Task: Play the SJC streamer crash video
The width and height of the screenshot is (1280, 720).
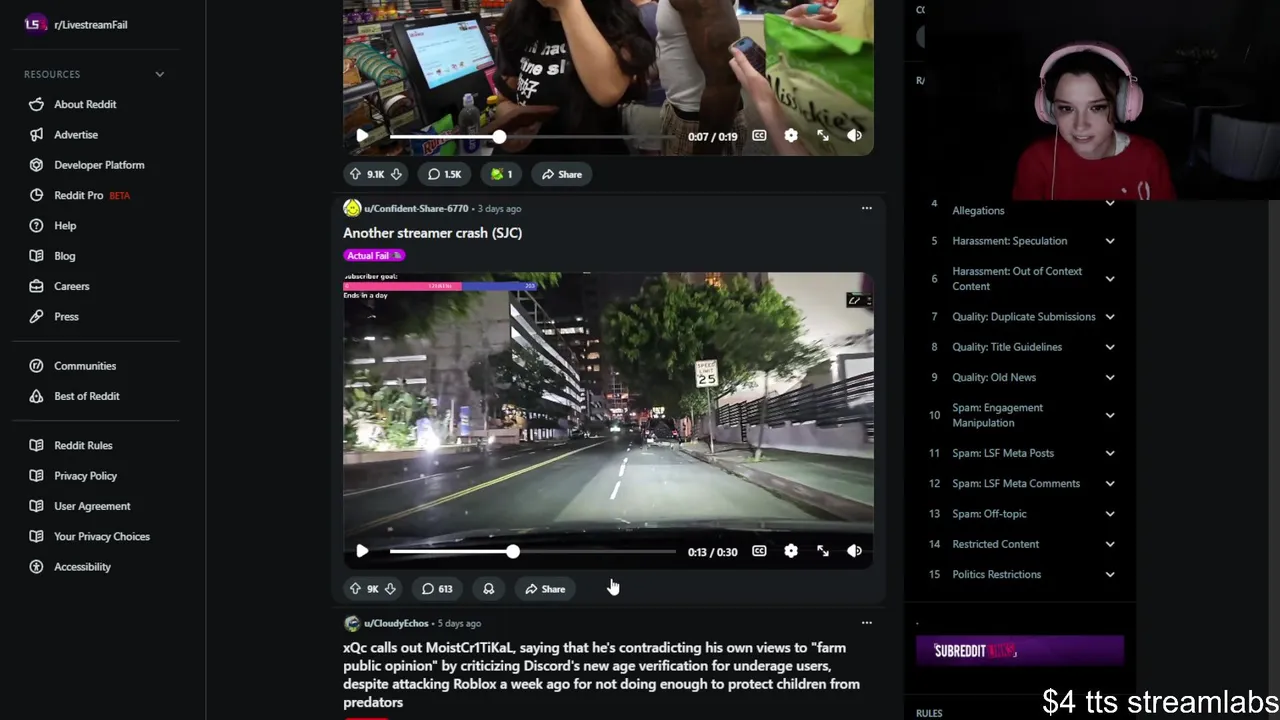Action: (362, 551)
